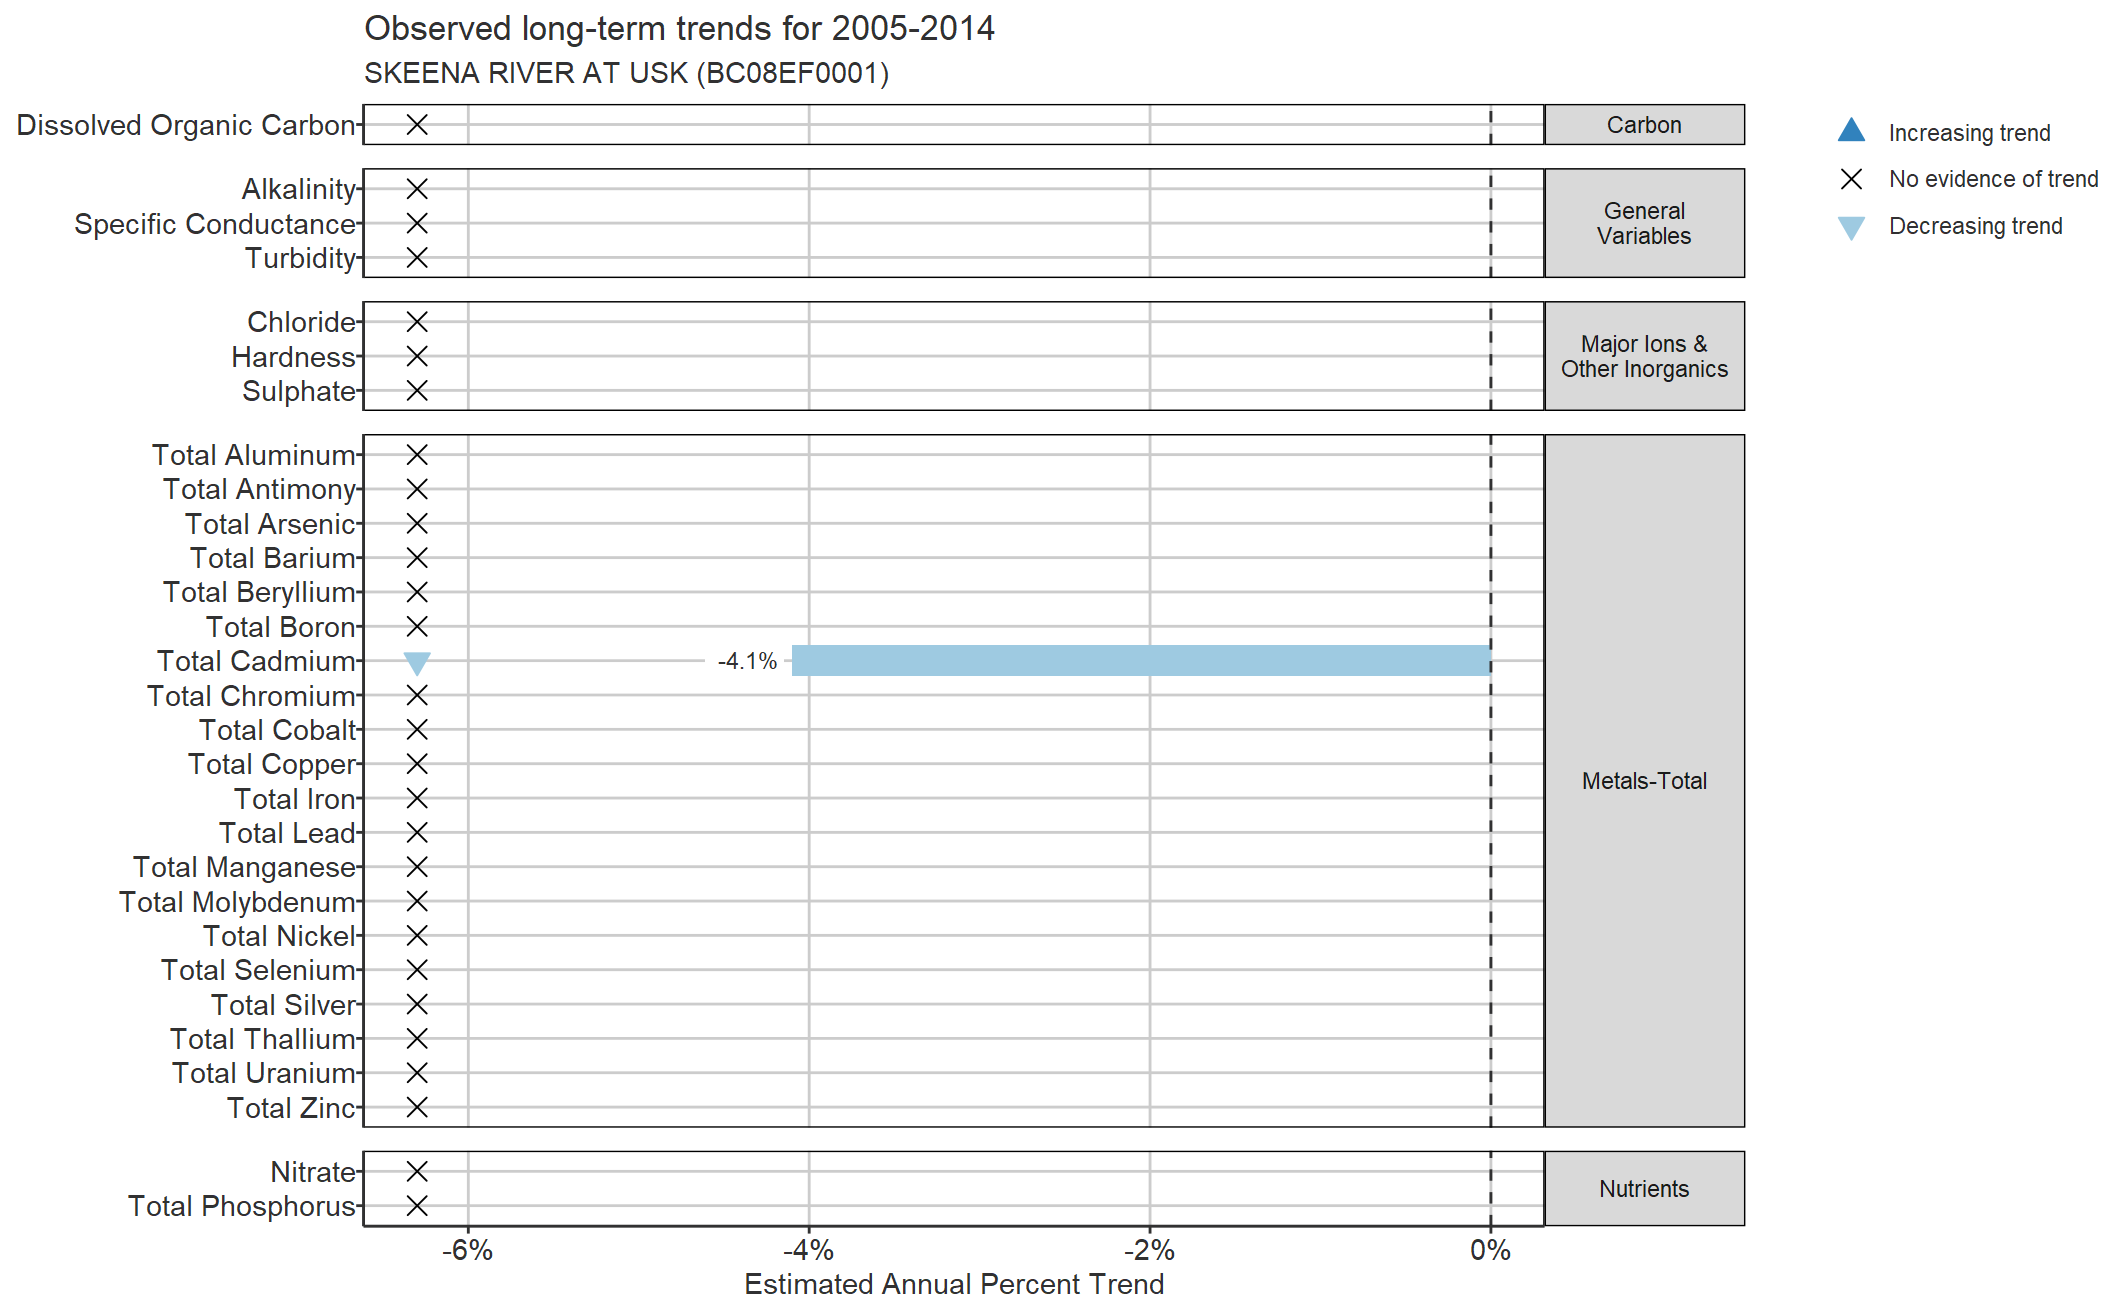
Task: Click the Total Molybdenum X marker
Action: (417, 902)
